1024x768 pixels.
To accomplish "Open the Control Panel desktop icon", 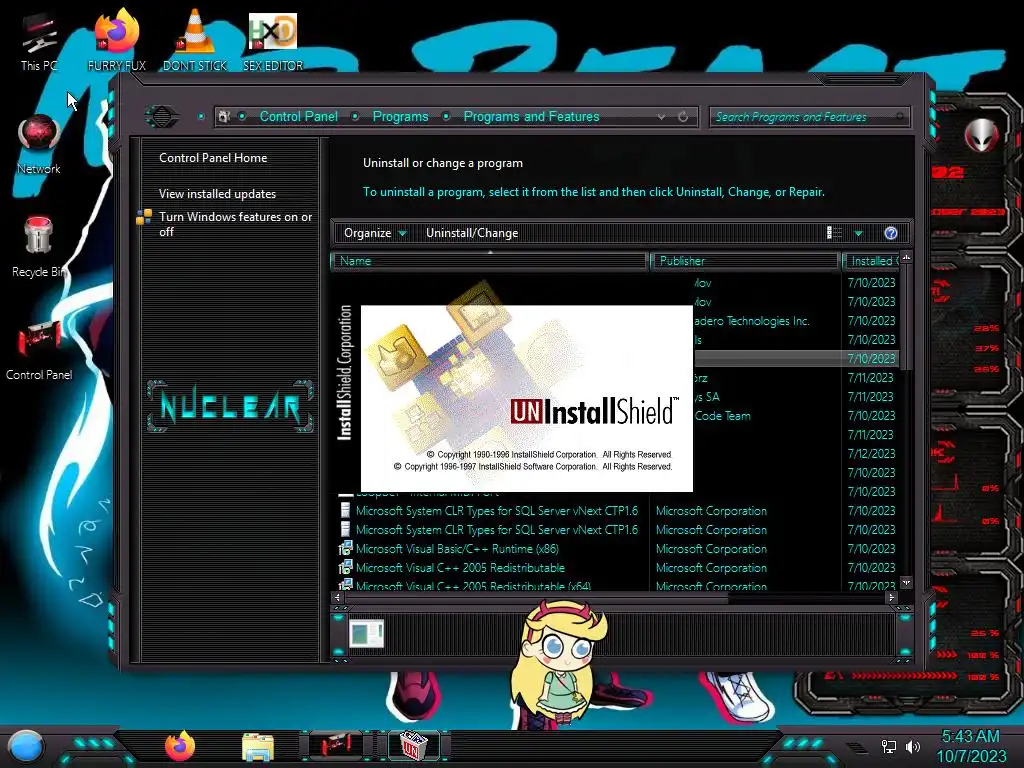I will [39, 350].
